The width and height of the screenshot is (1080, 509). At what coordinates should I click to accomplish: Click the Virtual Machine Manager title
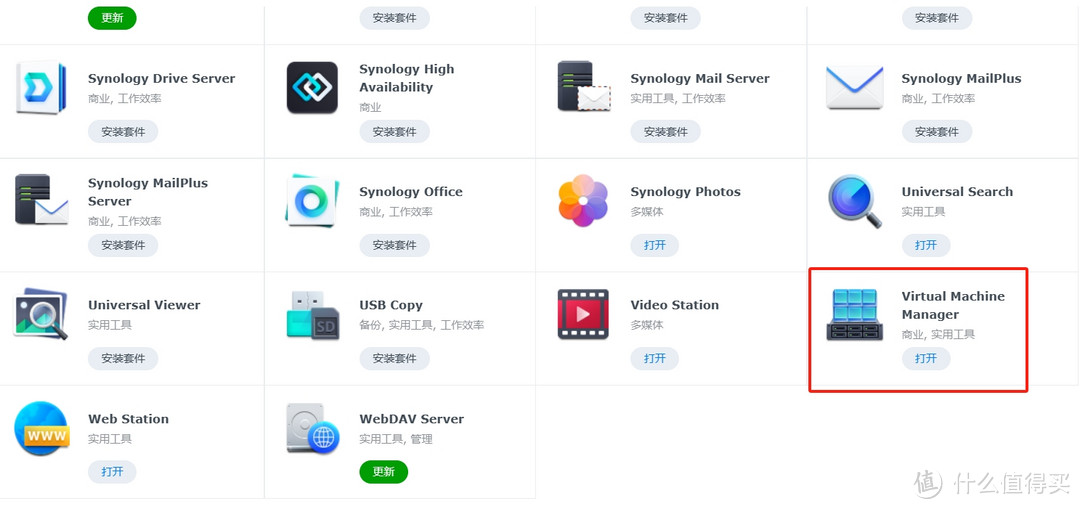coord(953,305)
